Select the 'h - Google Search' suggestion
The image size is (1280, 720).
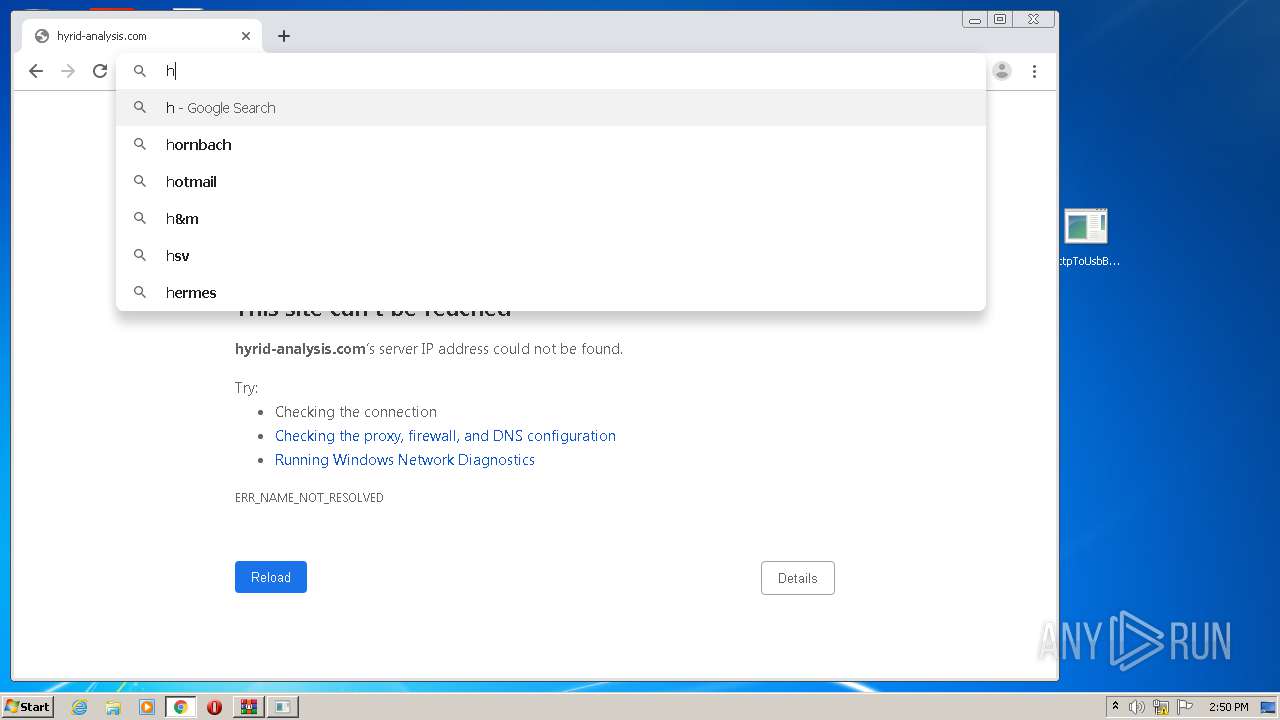[x=551, y=108]
